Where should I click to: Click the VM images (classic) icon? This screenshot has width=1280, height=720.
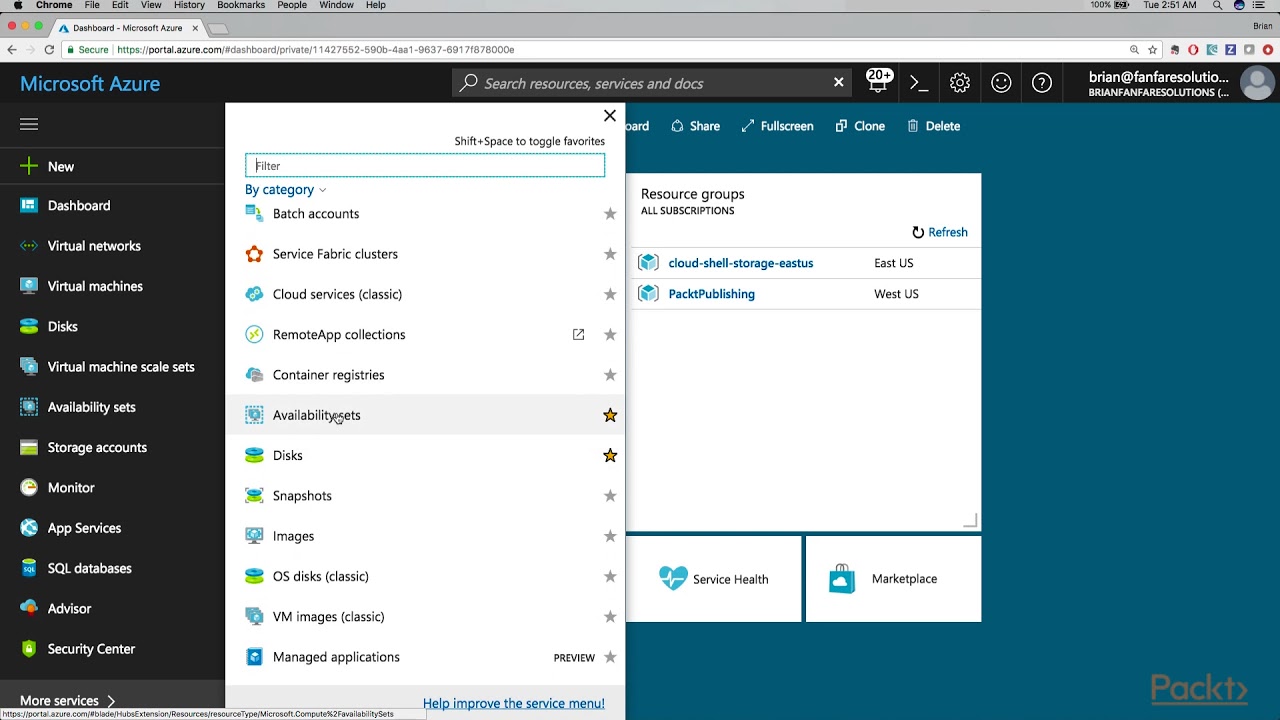[254, 617]
